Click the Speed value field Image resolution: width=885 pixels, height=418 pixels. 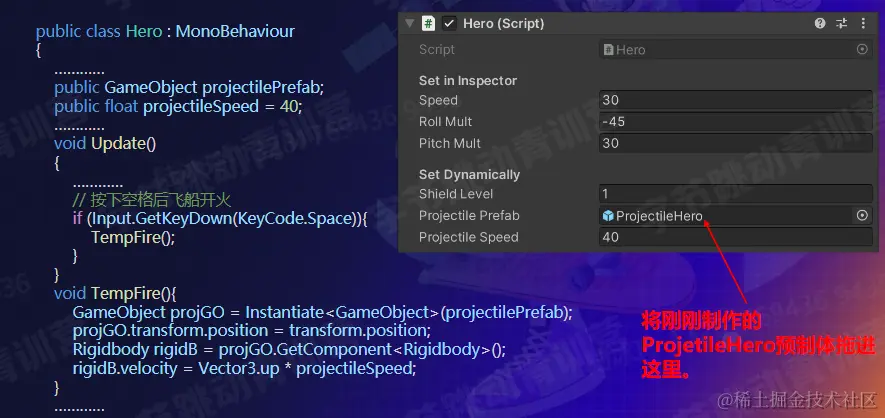pos(735,100)
